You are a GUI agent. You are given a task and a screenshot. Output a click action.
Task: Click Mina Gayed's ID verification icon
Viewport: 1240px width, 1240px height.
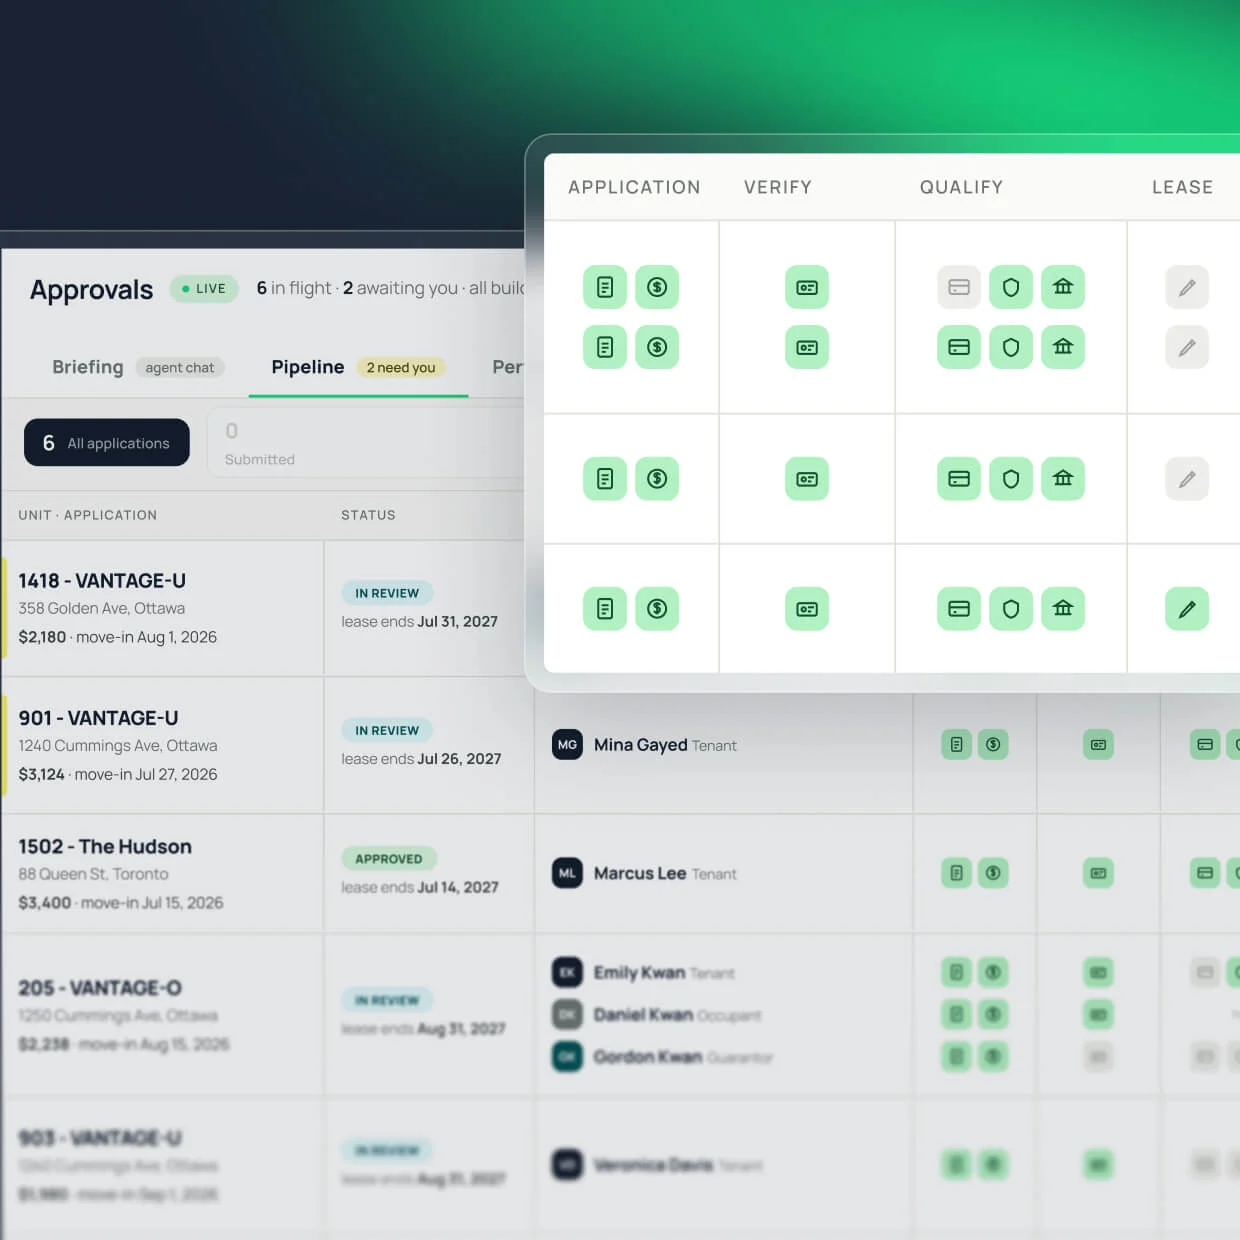pos(1098,744)
